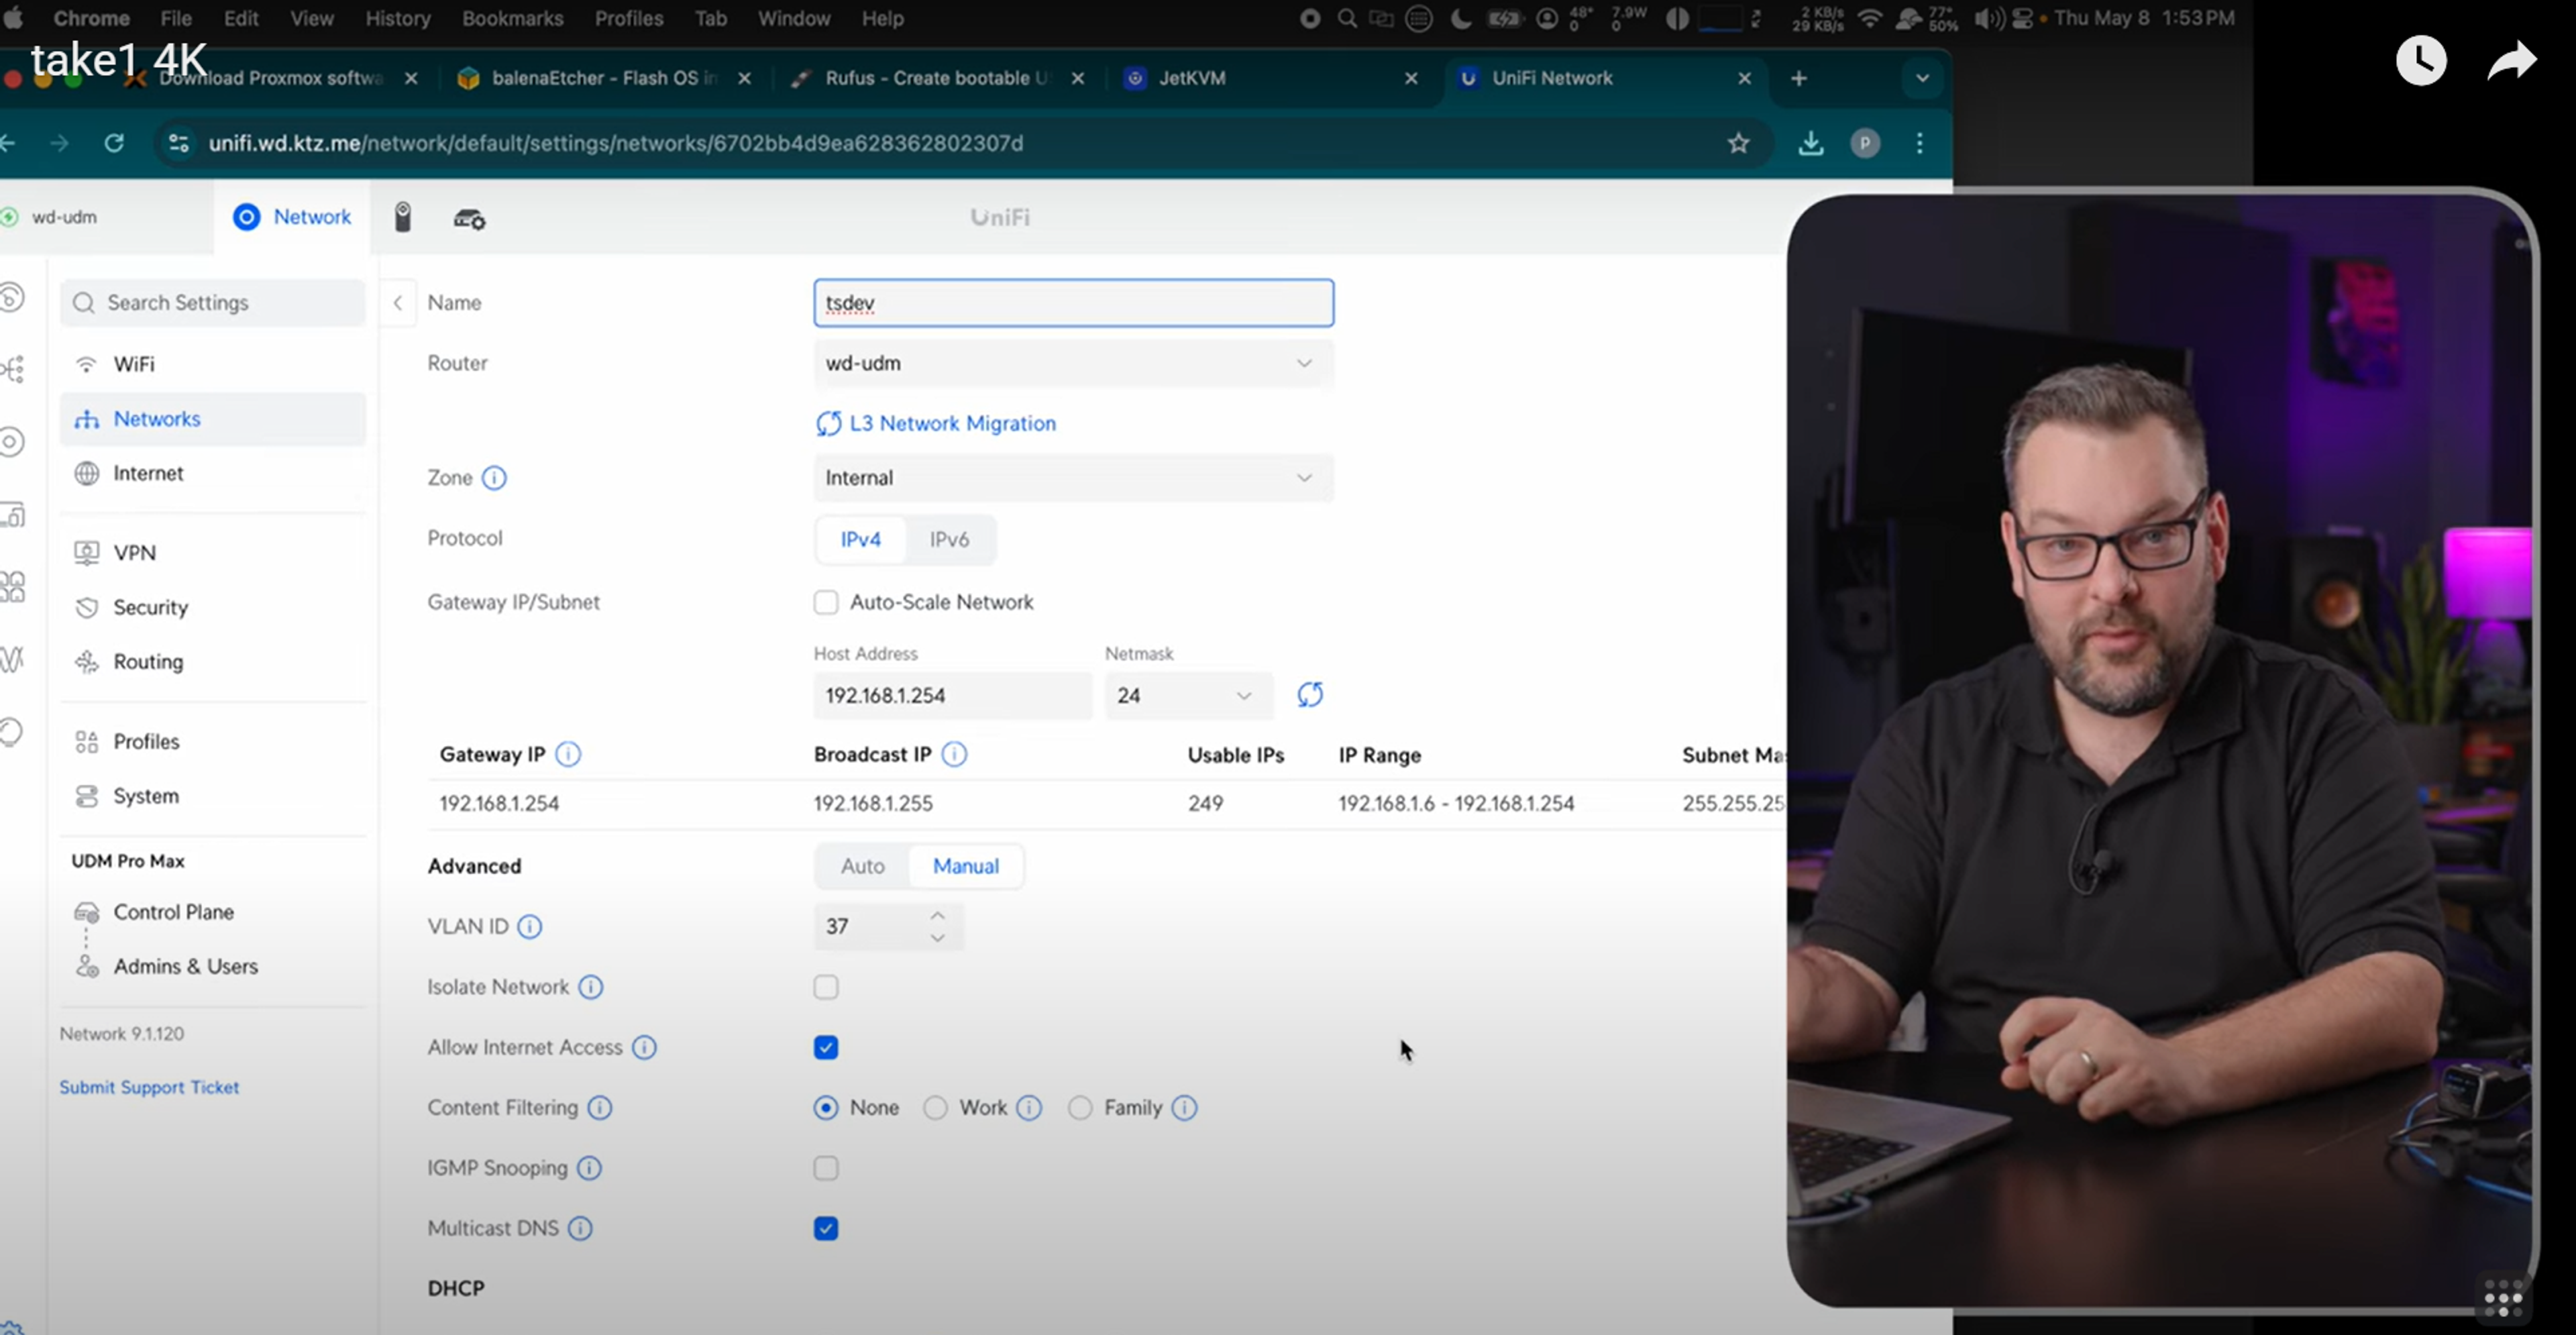Viewport: 2576px width, 1335px height.
Task: Open the Zone Internal dropdown
Action: pyautogui.click(x=1072, y=478)
